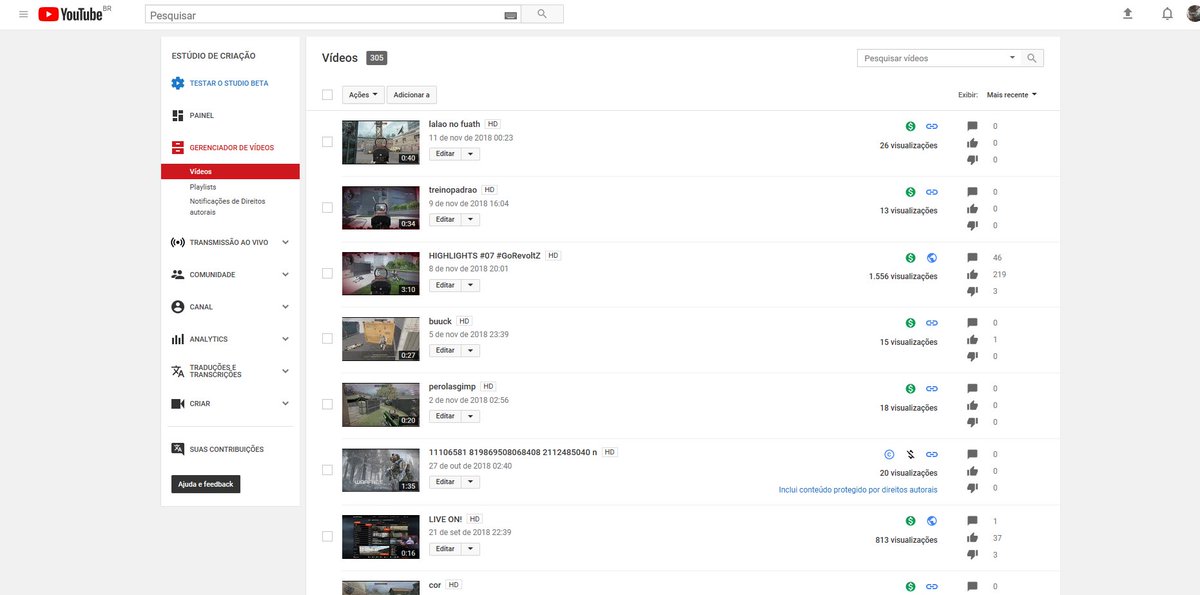The width and height of the screenshot is (1200, 595).
Task: Click comments icon for HIGHLIGHTS #07
Action: (x=972, y=257)
